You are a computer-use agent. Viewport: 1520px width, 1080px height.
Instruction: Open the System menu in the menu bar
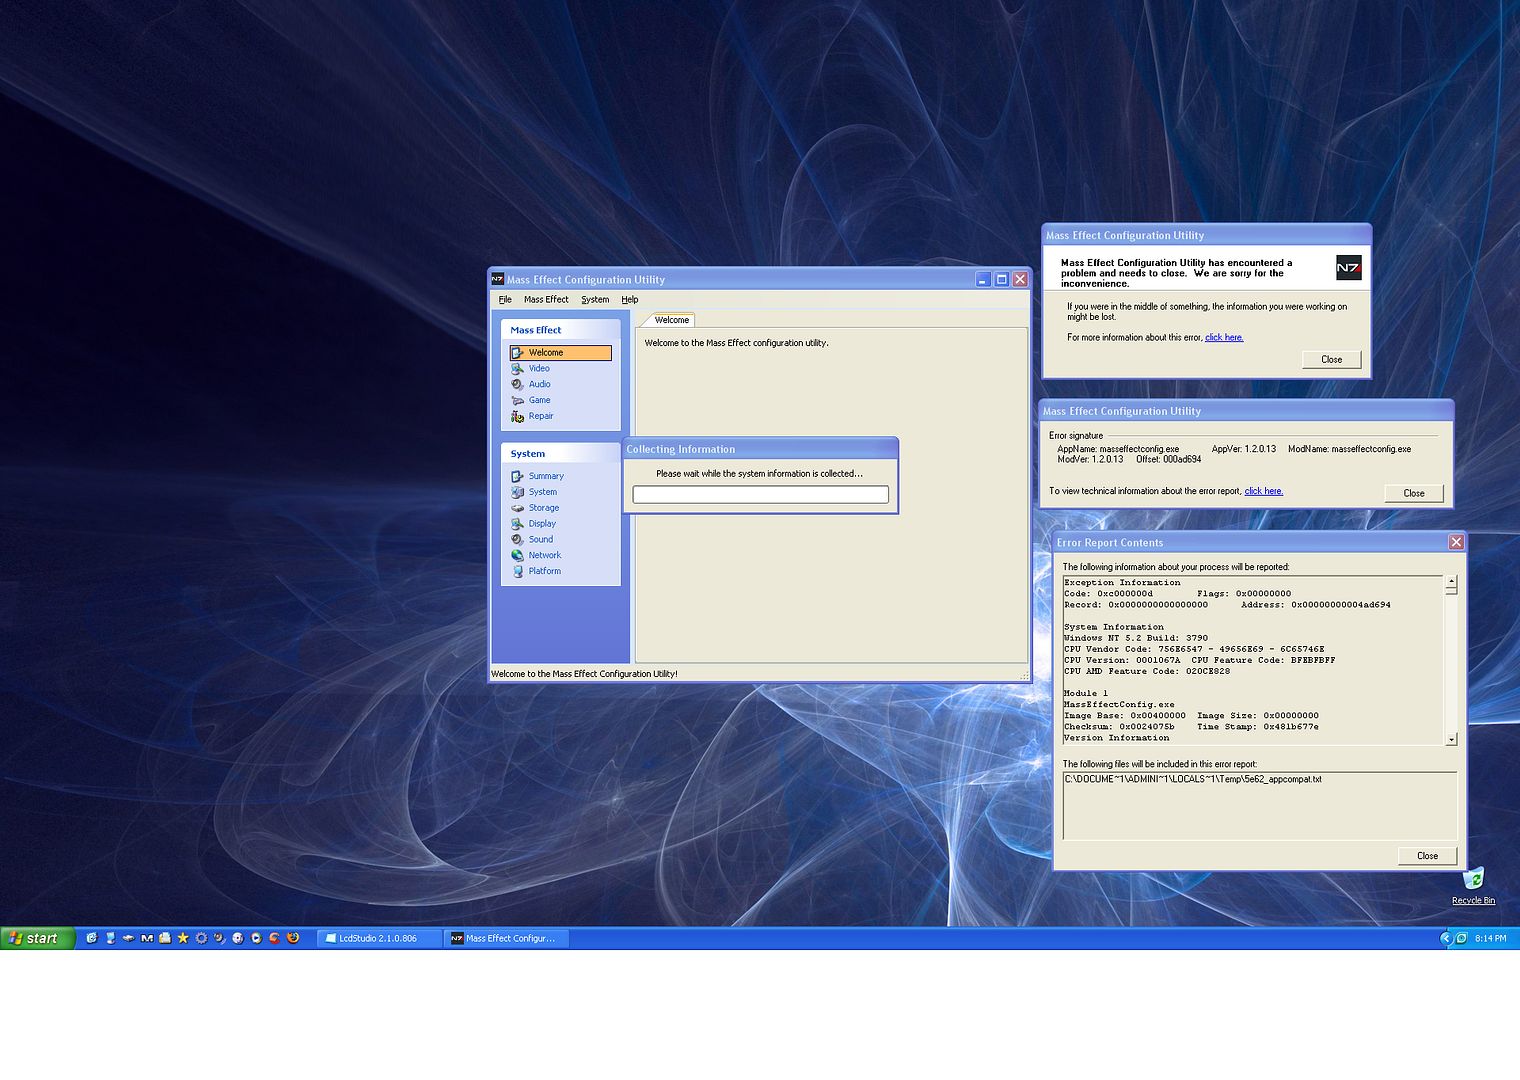[595, 299]
